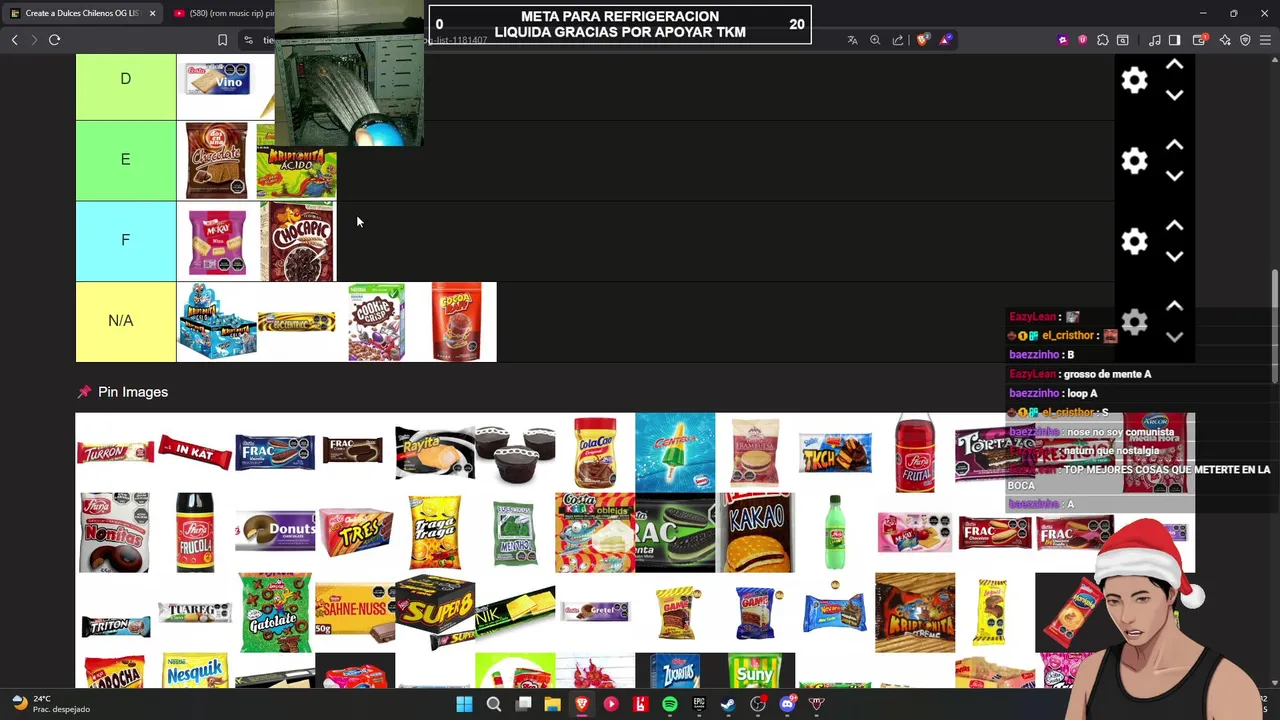This screenshot has width=1280, height=720.
Task: Select the yellow-green D tier label
Action: (126, 79)
